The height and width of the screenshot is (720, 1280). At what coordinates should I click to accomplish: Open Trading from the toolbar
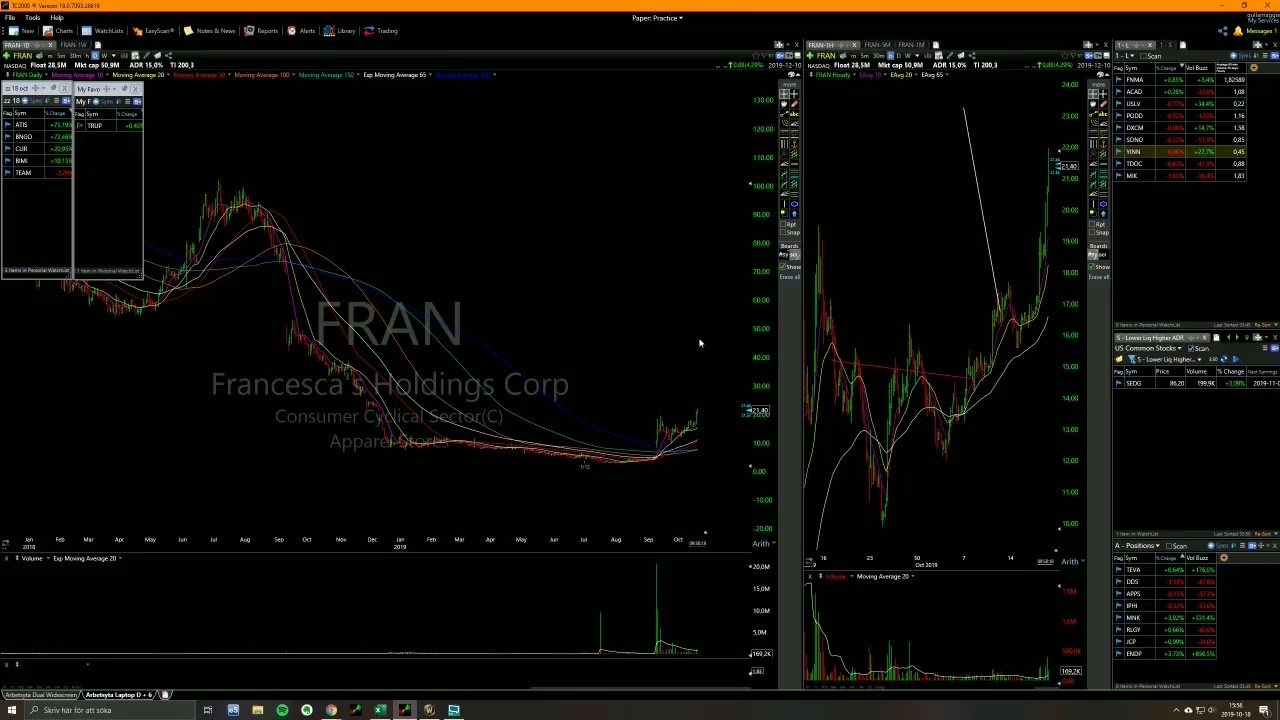coord(381,31)
